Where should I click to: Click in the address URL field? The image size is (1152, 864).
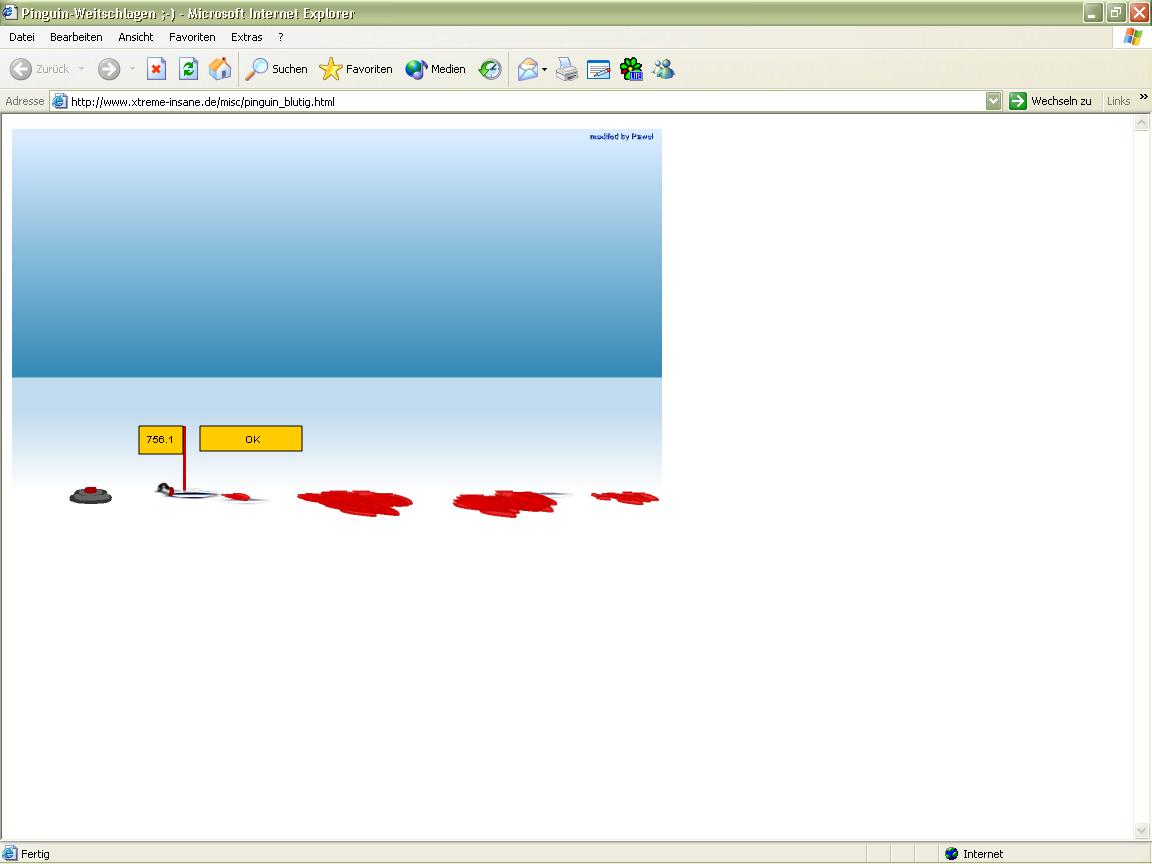tap(500, 101)
